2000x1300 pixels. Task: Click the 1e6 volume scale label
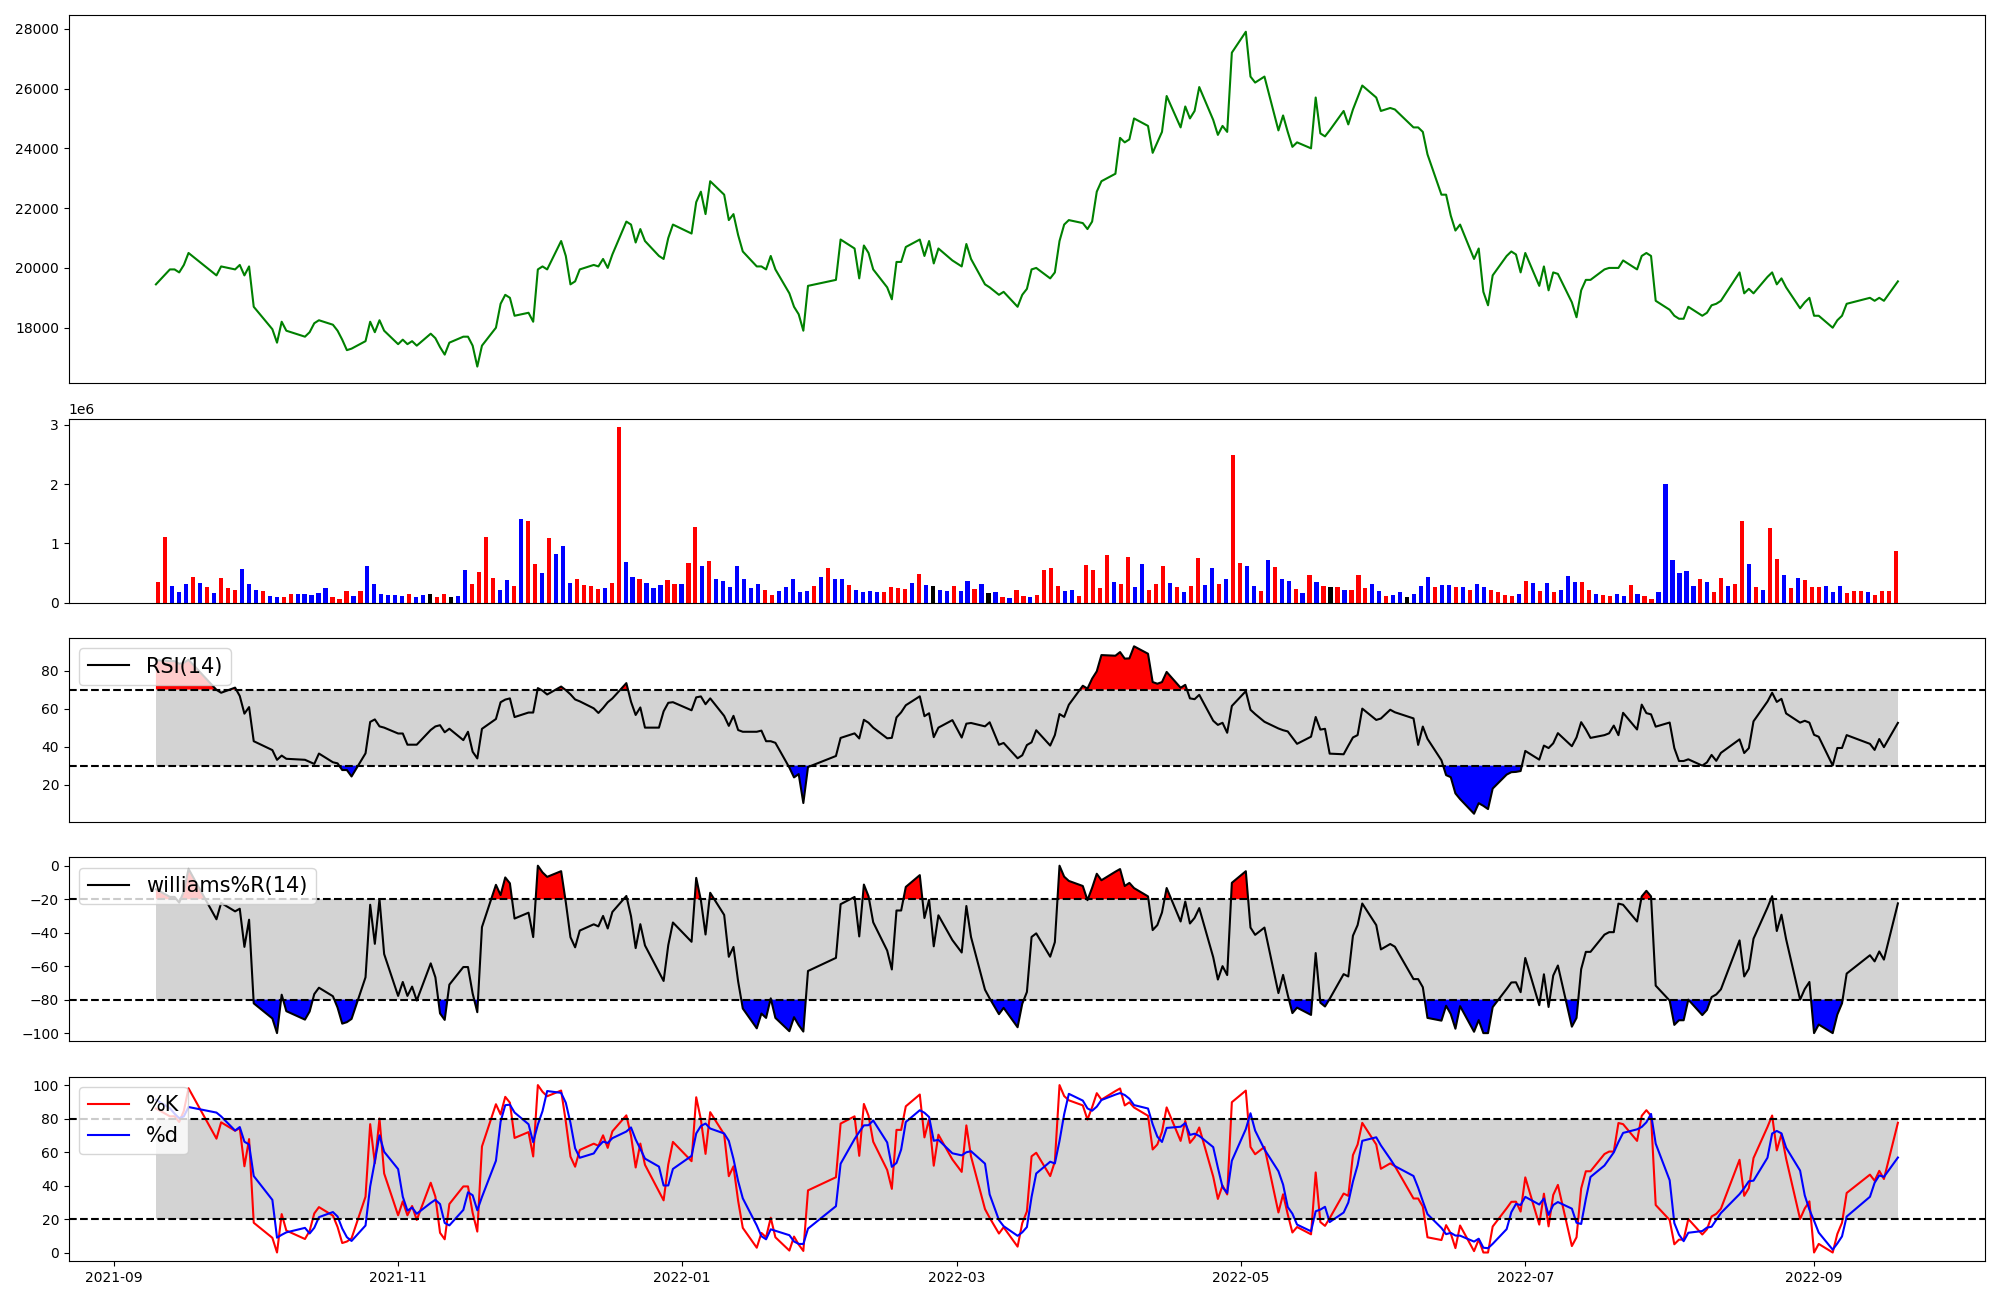[81, 409]
